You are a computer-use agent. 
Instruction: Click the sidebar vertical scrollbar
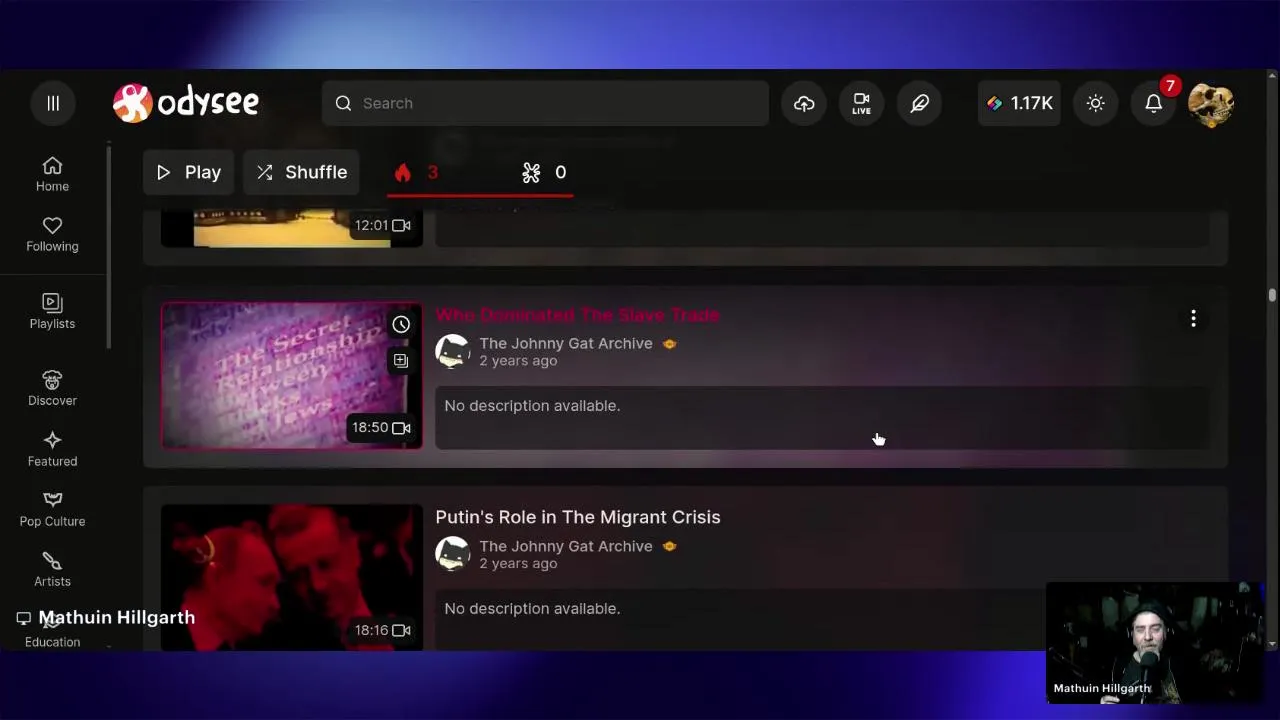pos(109,247)
